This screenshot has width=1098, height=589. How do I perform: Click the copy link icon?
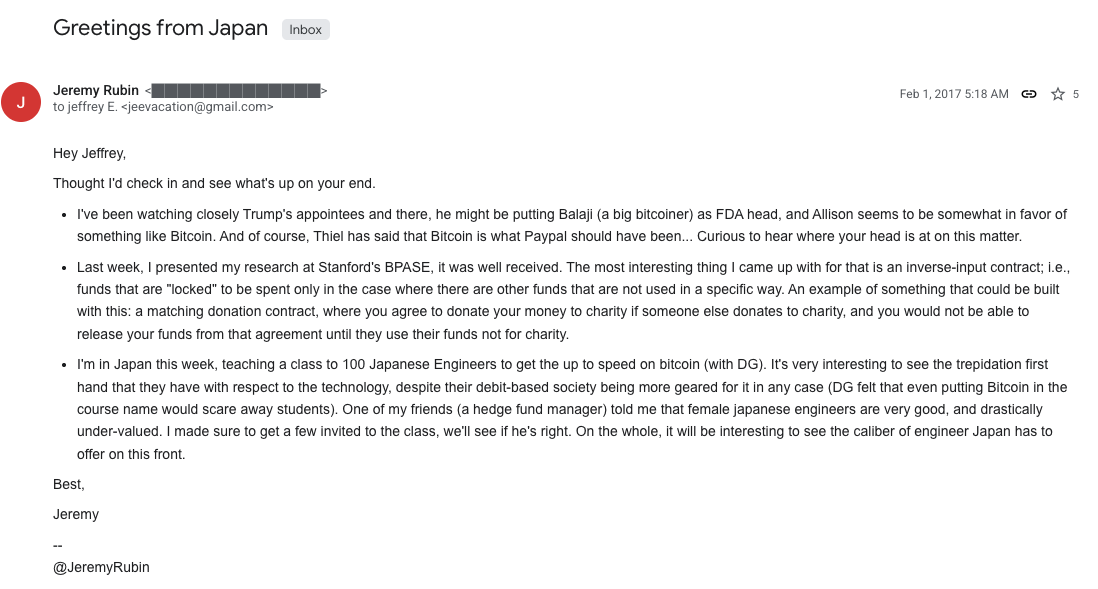(x=1028, y=94)
